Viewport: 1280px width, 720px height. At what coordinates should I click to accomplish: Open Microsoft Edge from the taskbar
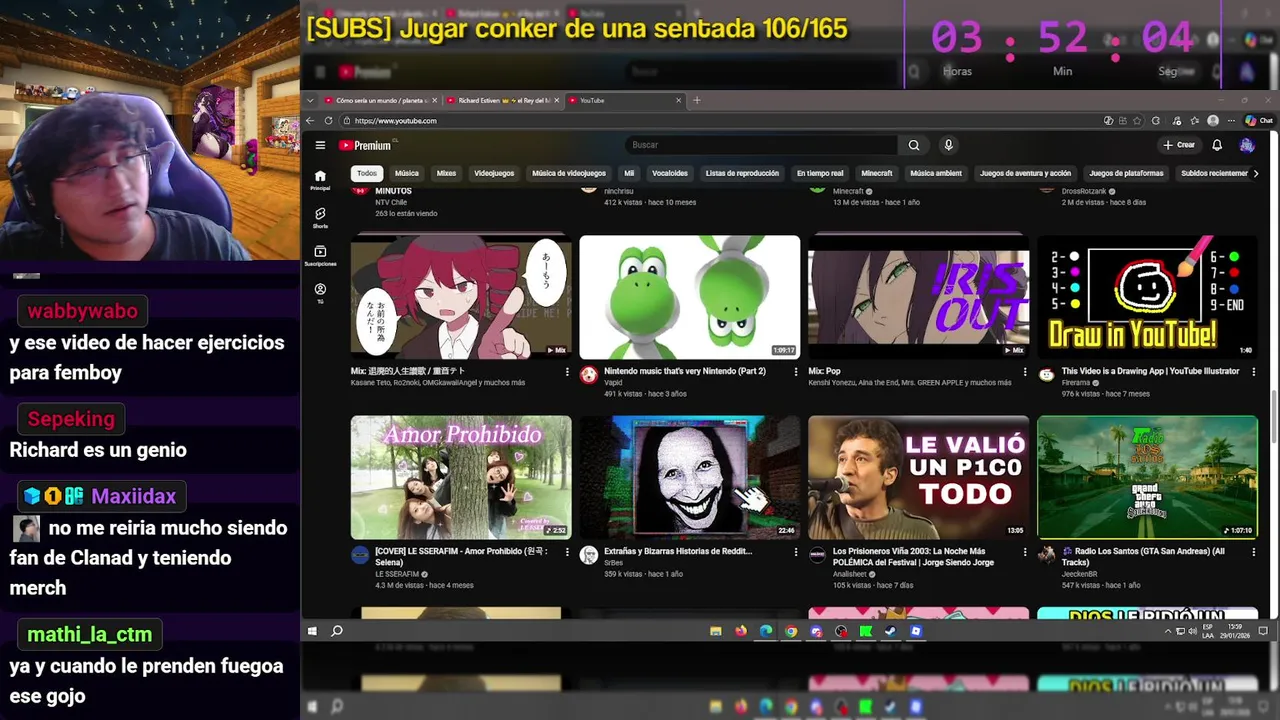coord(766,631)
